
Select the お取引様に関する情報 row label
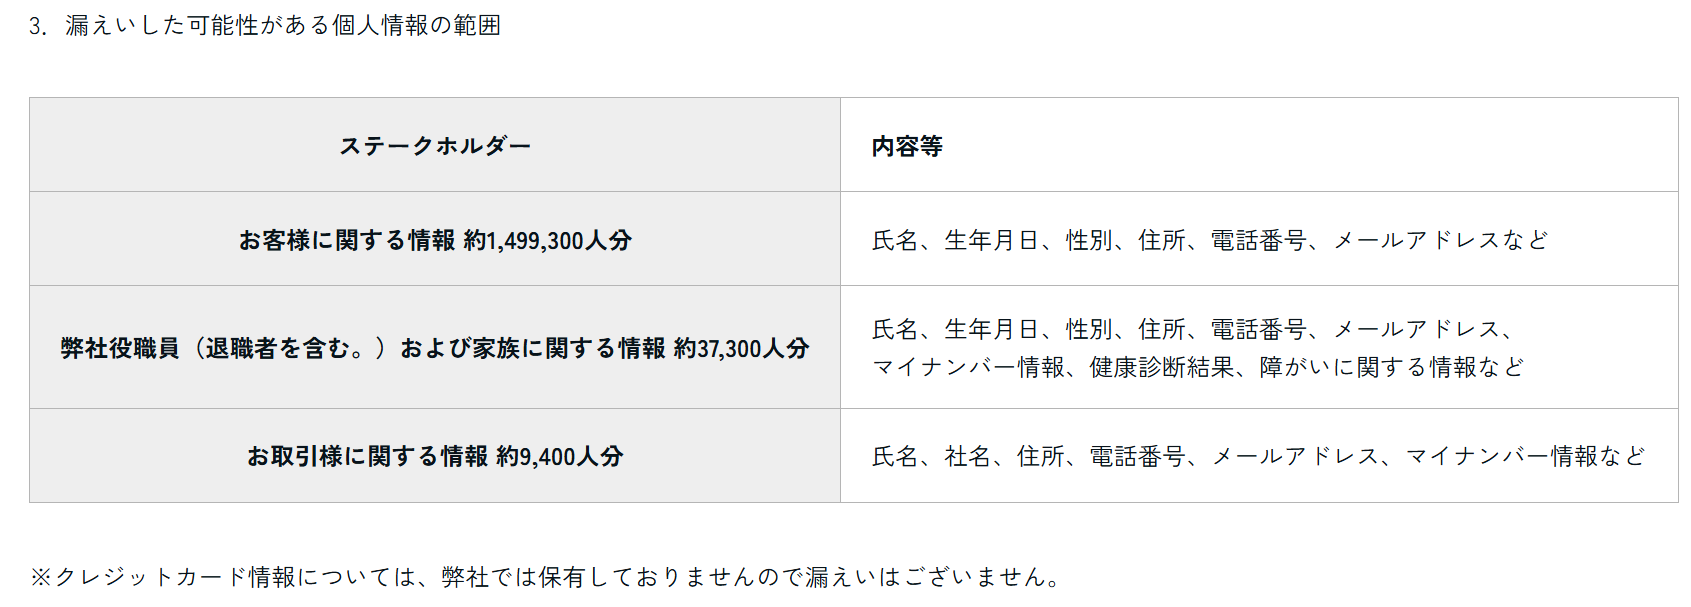coord(367,456)
